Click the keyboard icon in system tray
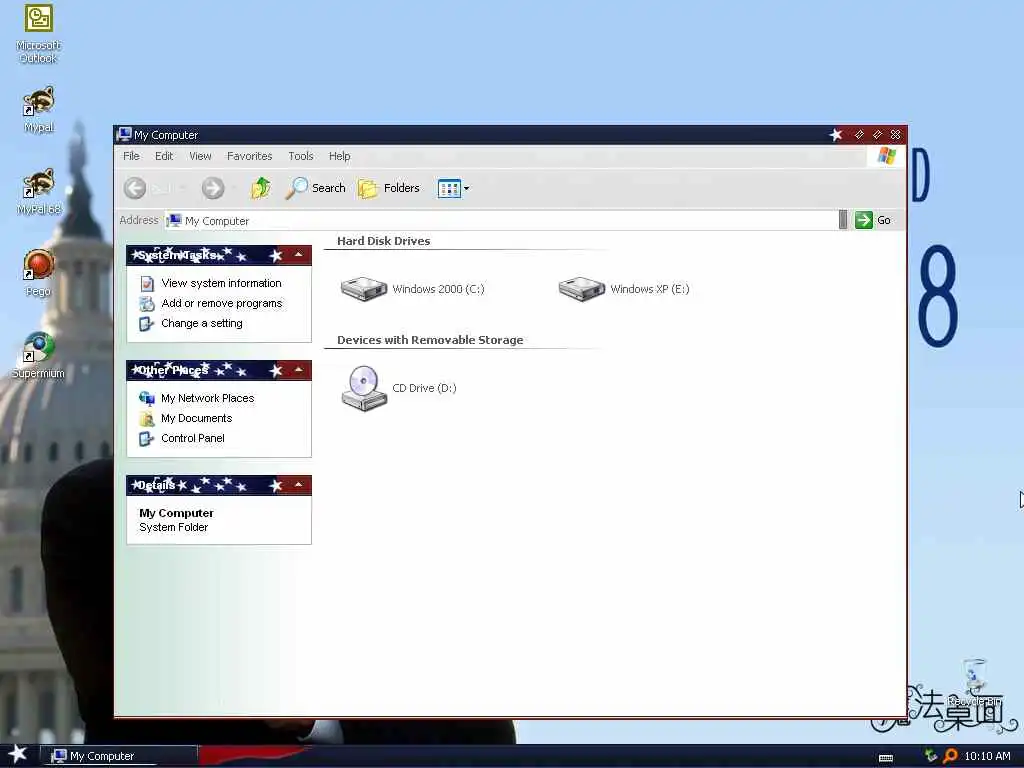This screenshot has height=768, width=1024. pyautogui.click(x=886, y=757)
